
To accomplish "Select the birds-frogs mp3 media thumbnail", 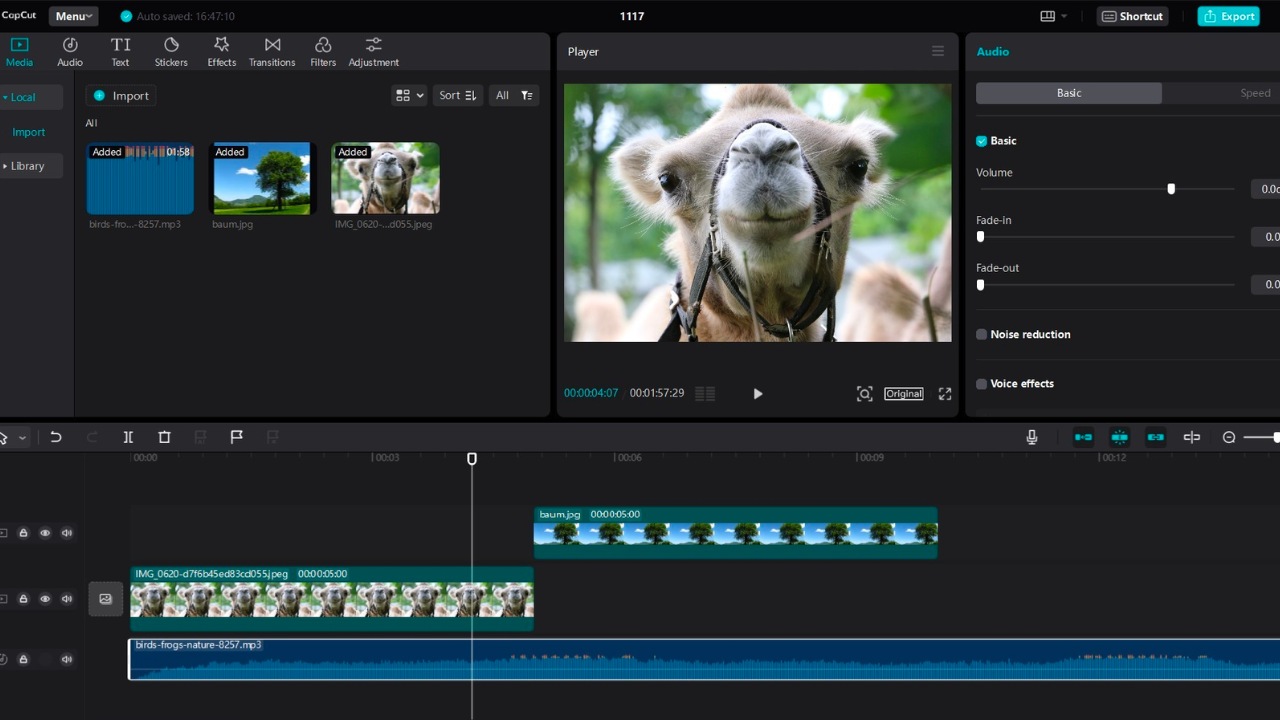I will pos(140,178).
